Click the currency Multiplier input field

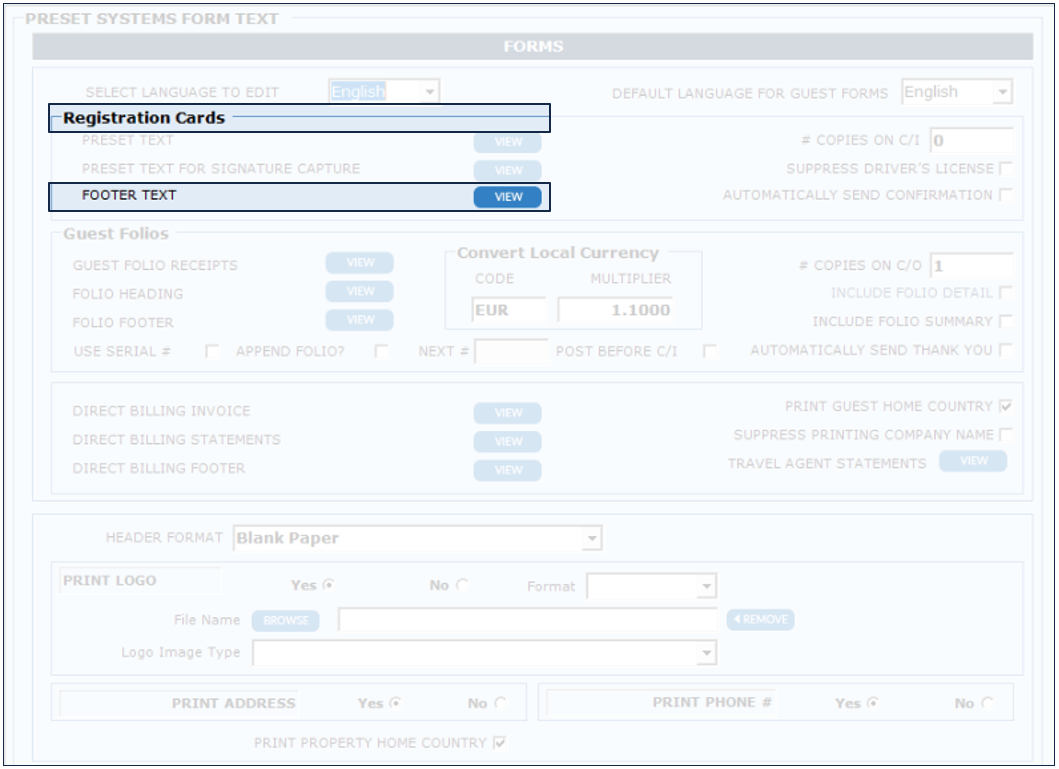(615, 310)
